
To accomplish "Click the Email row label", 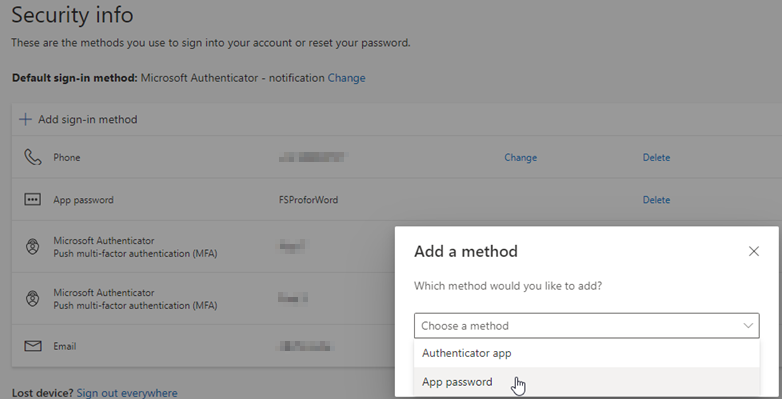I will click(65, 346).
